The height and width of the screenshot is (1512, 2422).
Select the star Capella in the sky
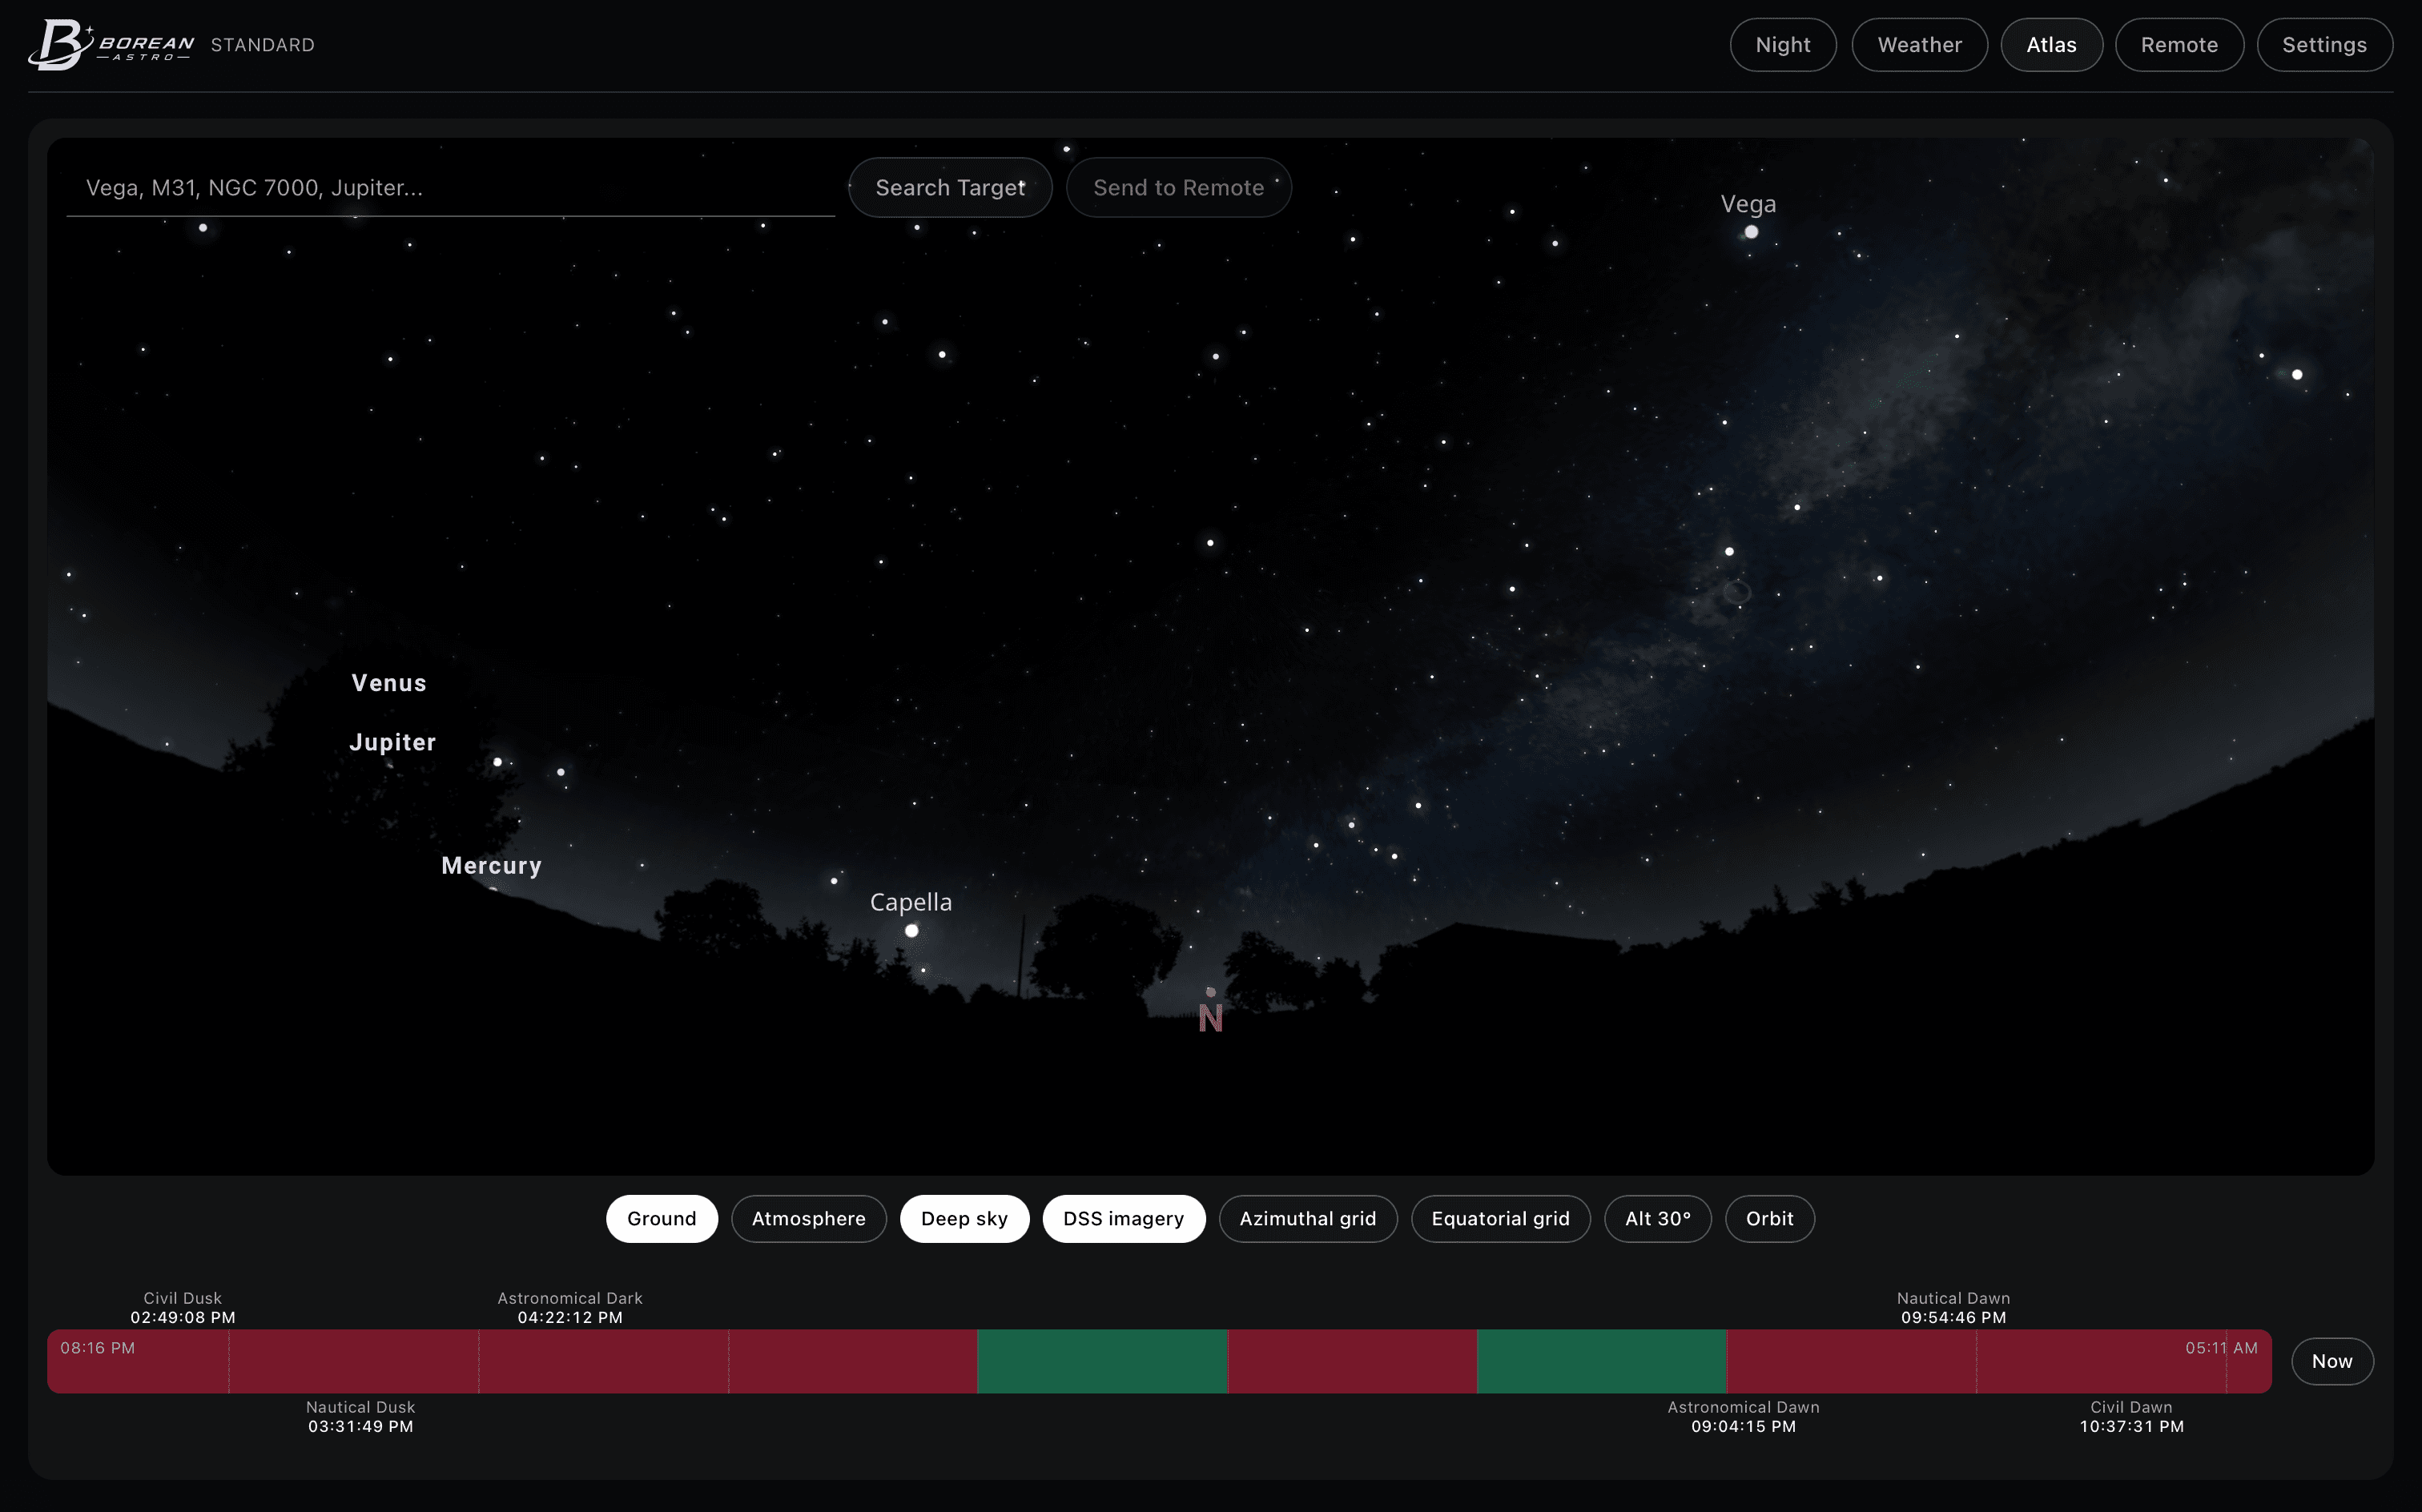tap(911, 931)
